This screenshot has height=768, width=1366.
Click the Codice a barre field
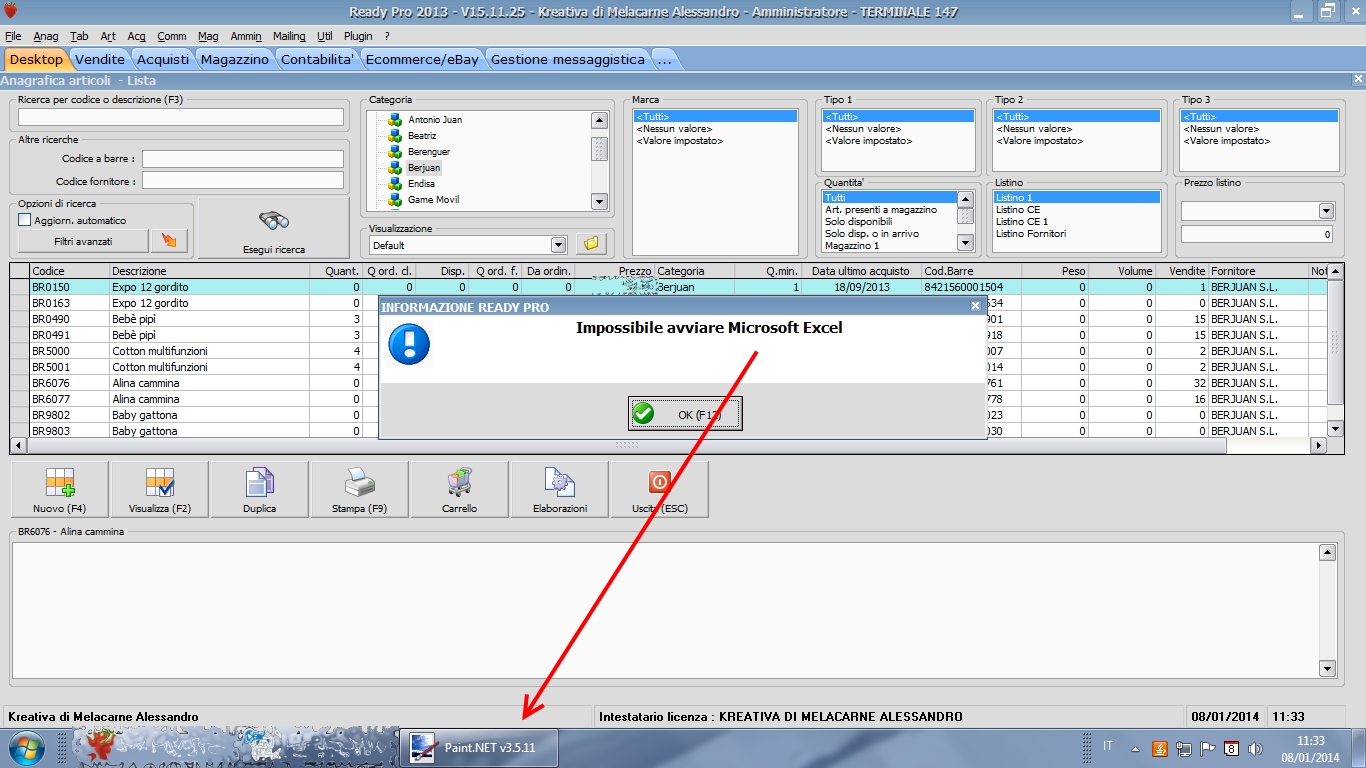(x=243, y=158)
